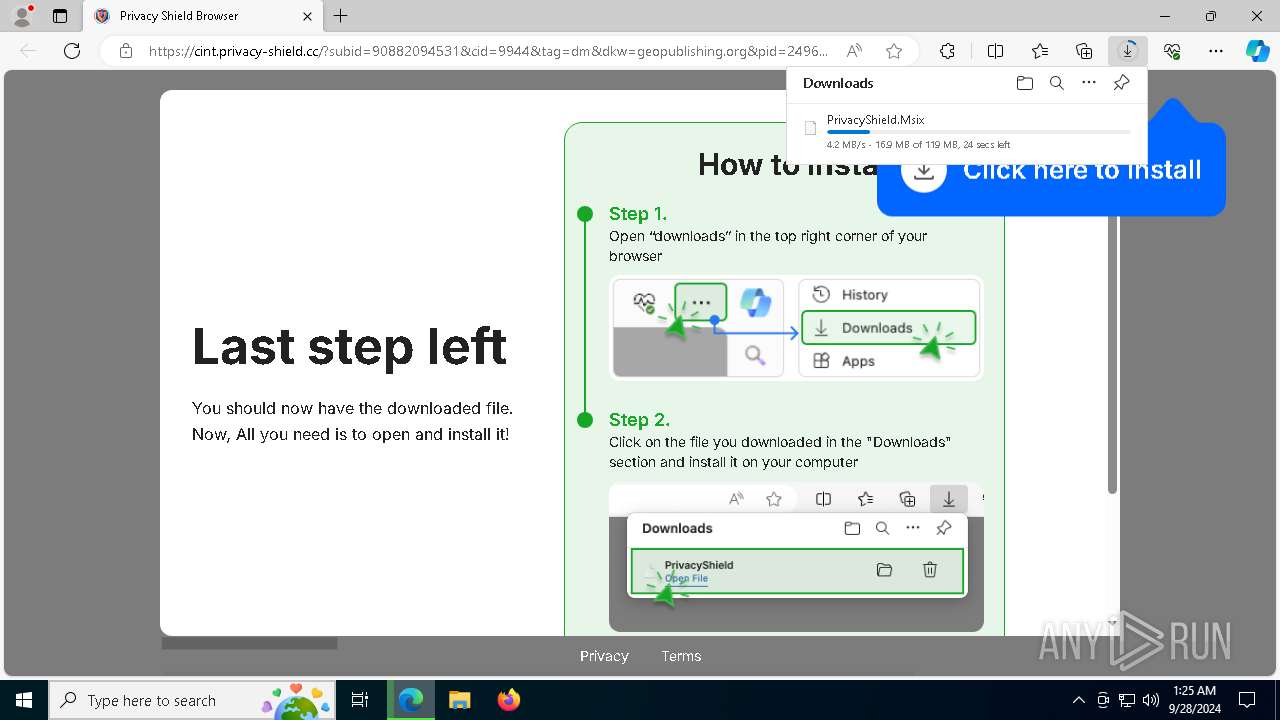The height and width of the screenshot is (720, 1280).
Task: Reload the page with refresh icon
Action: [72, 51]
